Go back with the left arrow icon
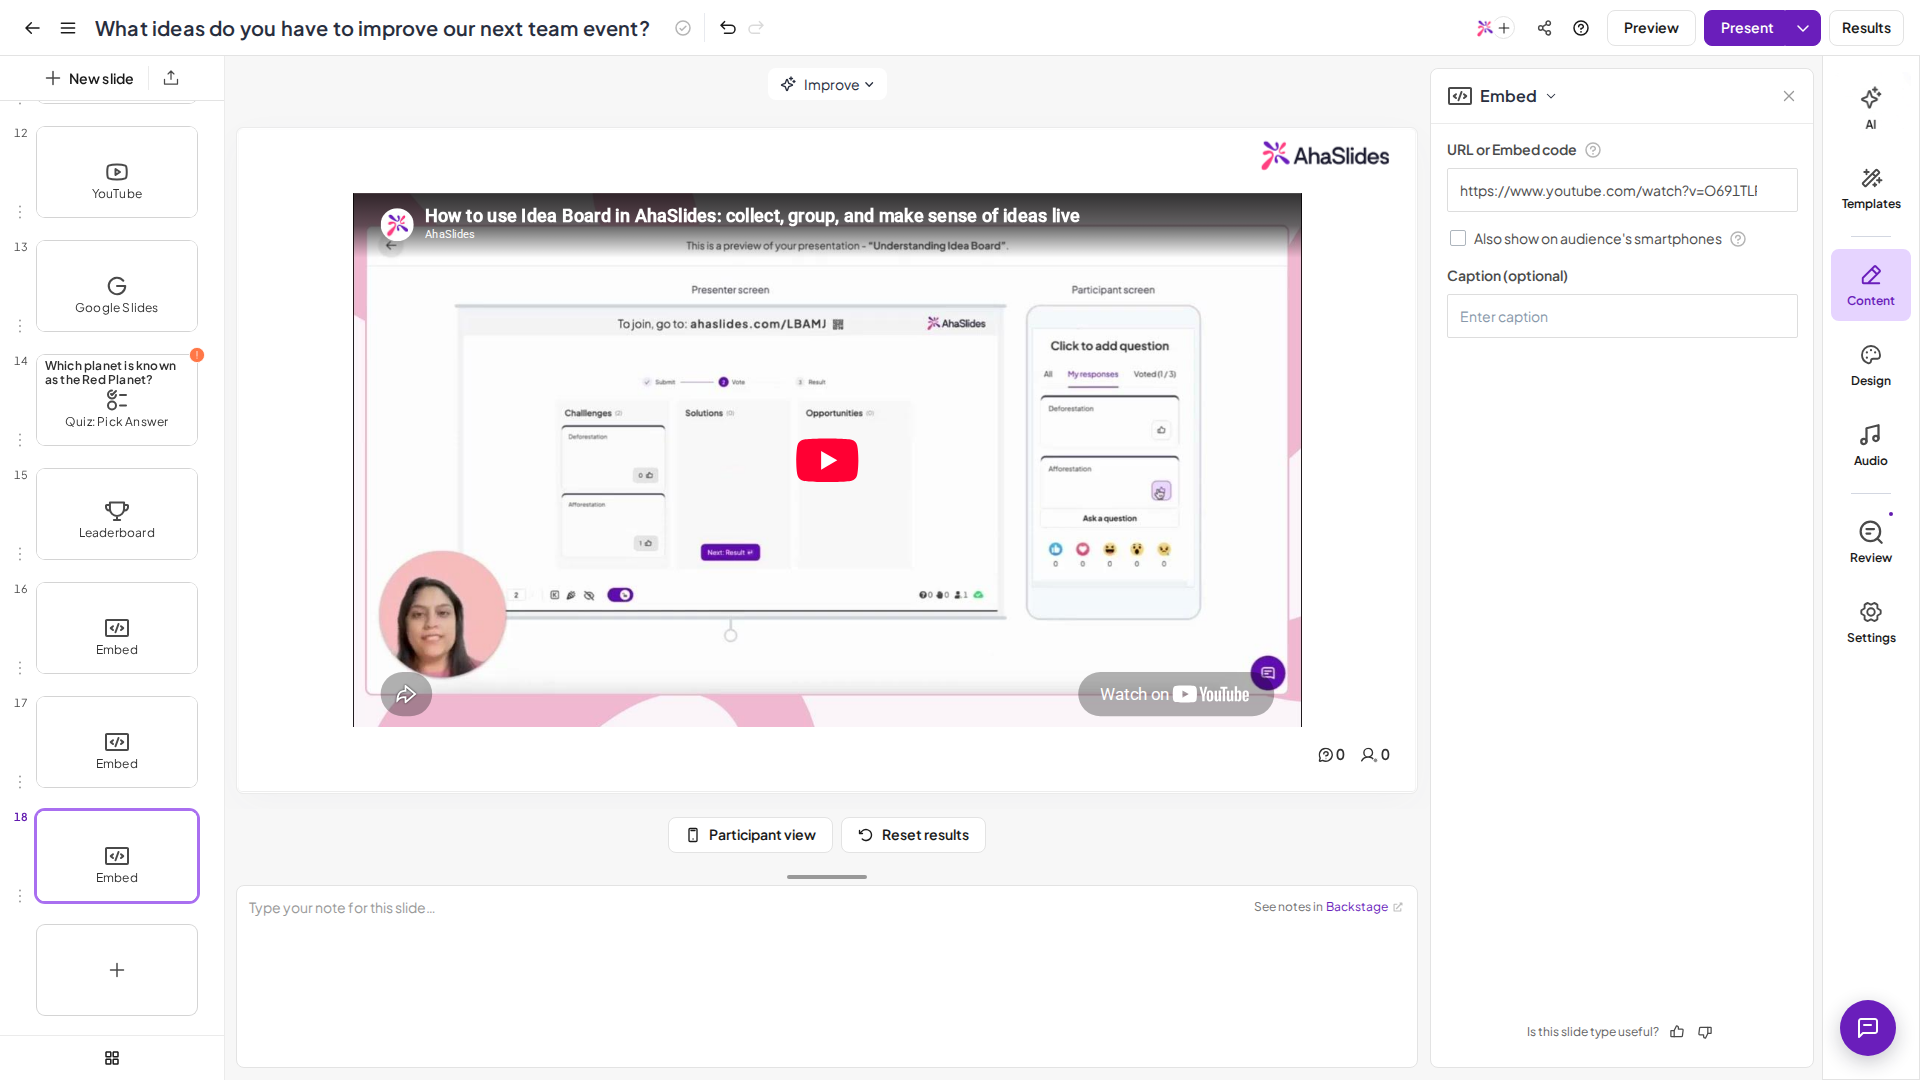The image size is (1920, 1080). tap(32, 28)
